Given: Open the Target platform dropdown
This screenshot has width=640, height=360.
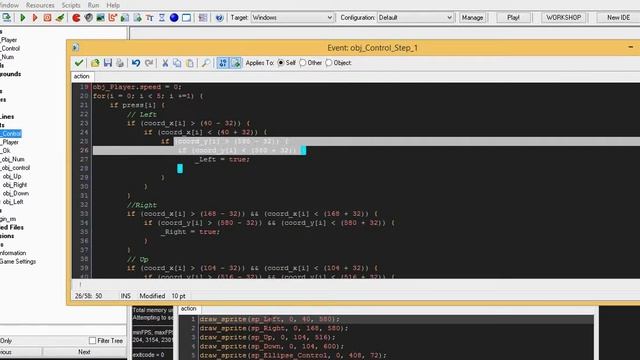Looking at the screenshot, I should click(292, 18).
